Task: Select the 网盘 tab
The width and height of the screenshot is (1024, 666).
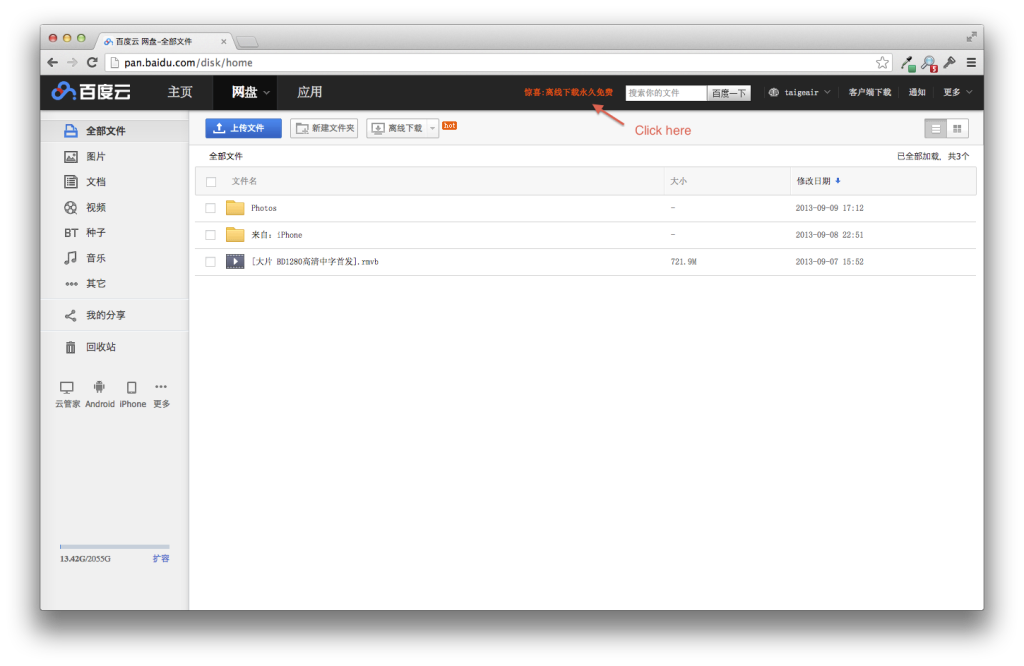Action: 244,92
